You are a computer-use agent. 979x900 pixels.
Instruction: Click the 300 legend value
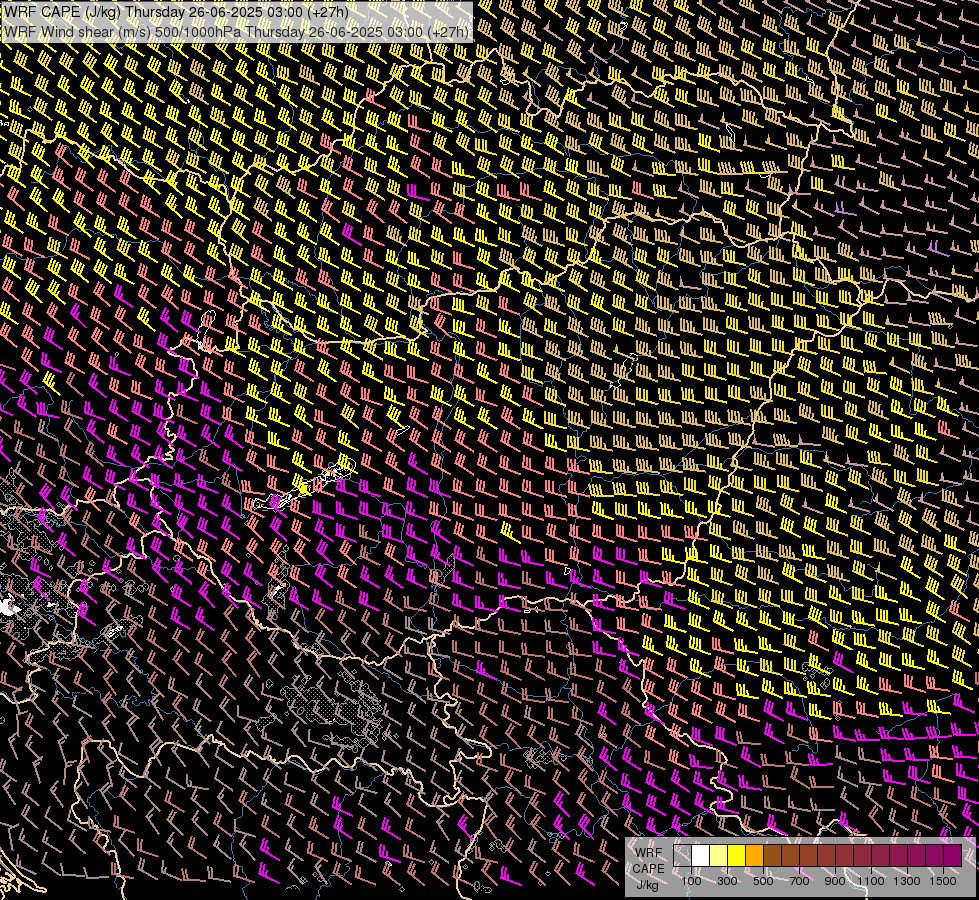tap(727, 881)
